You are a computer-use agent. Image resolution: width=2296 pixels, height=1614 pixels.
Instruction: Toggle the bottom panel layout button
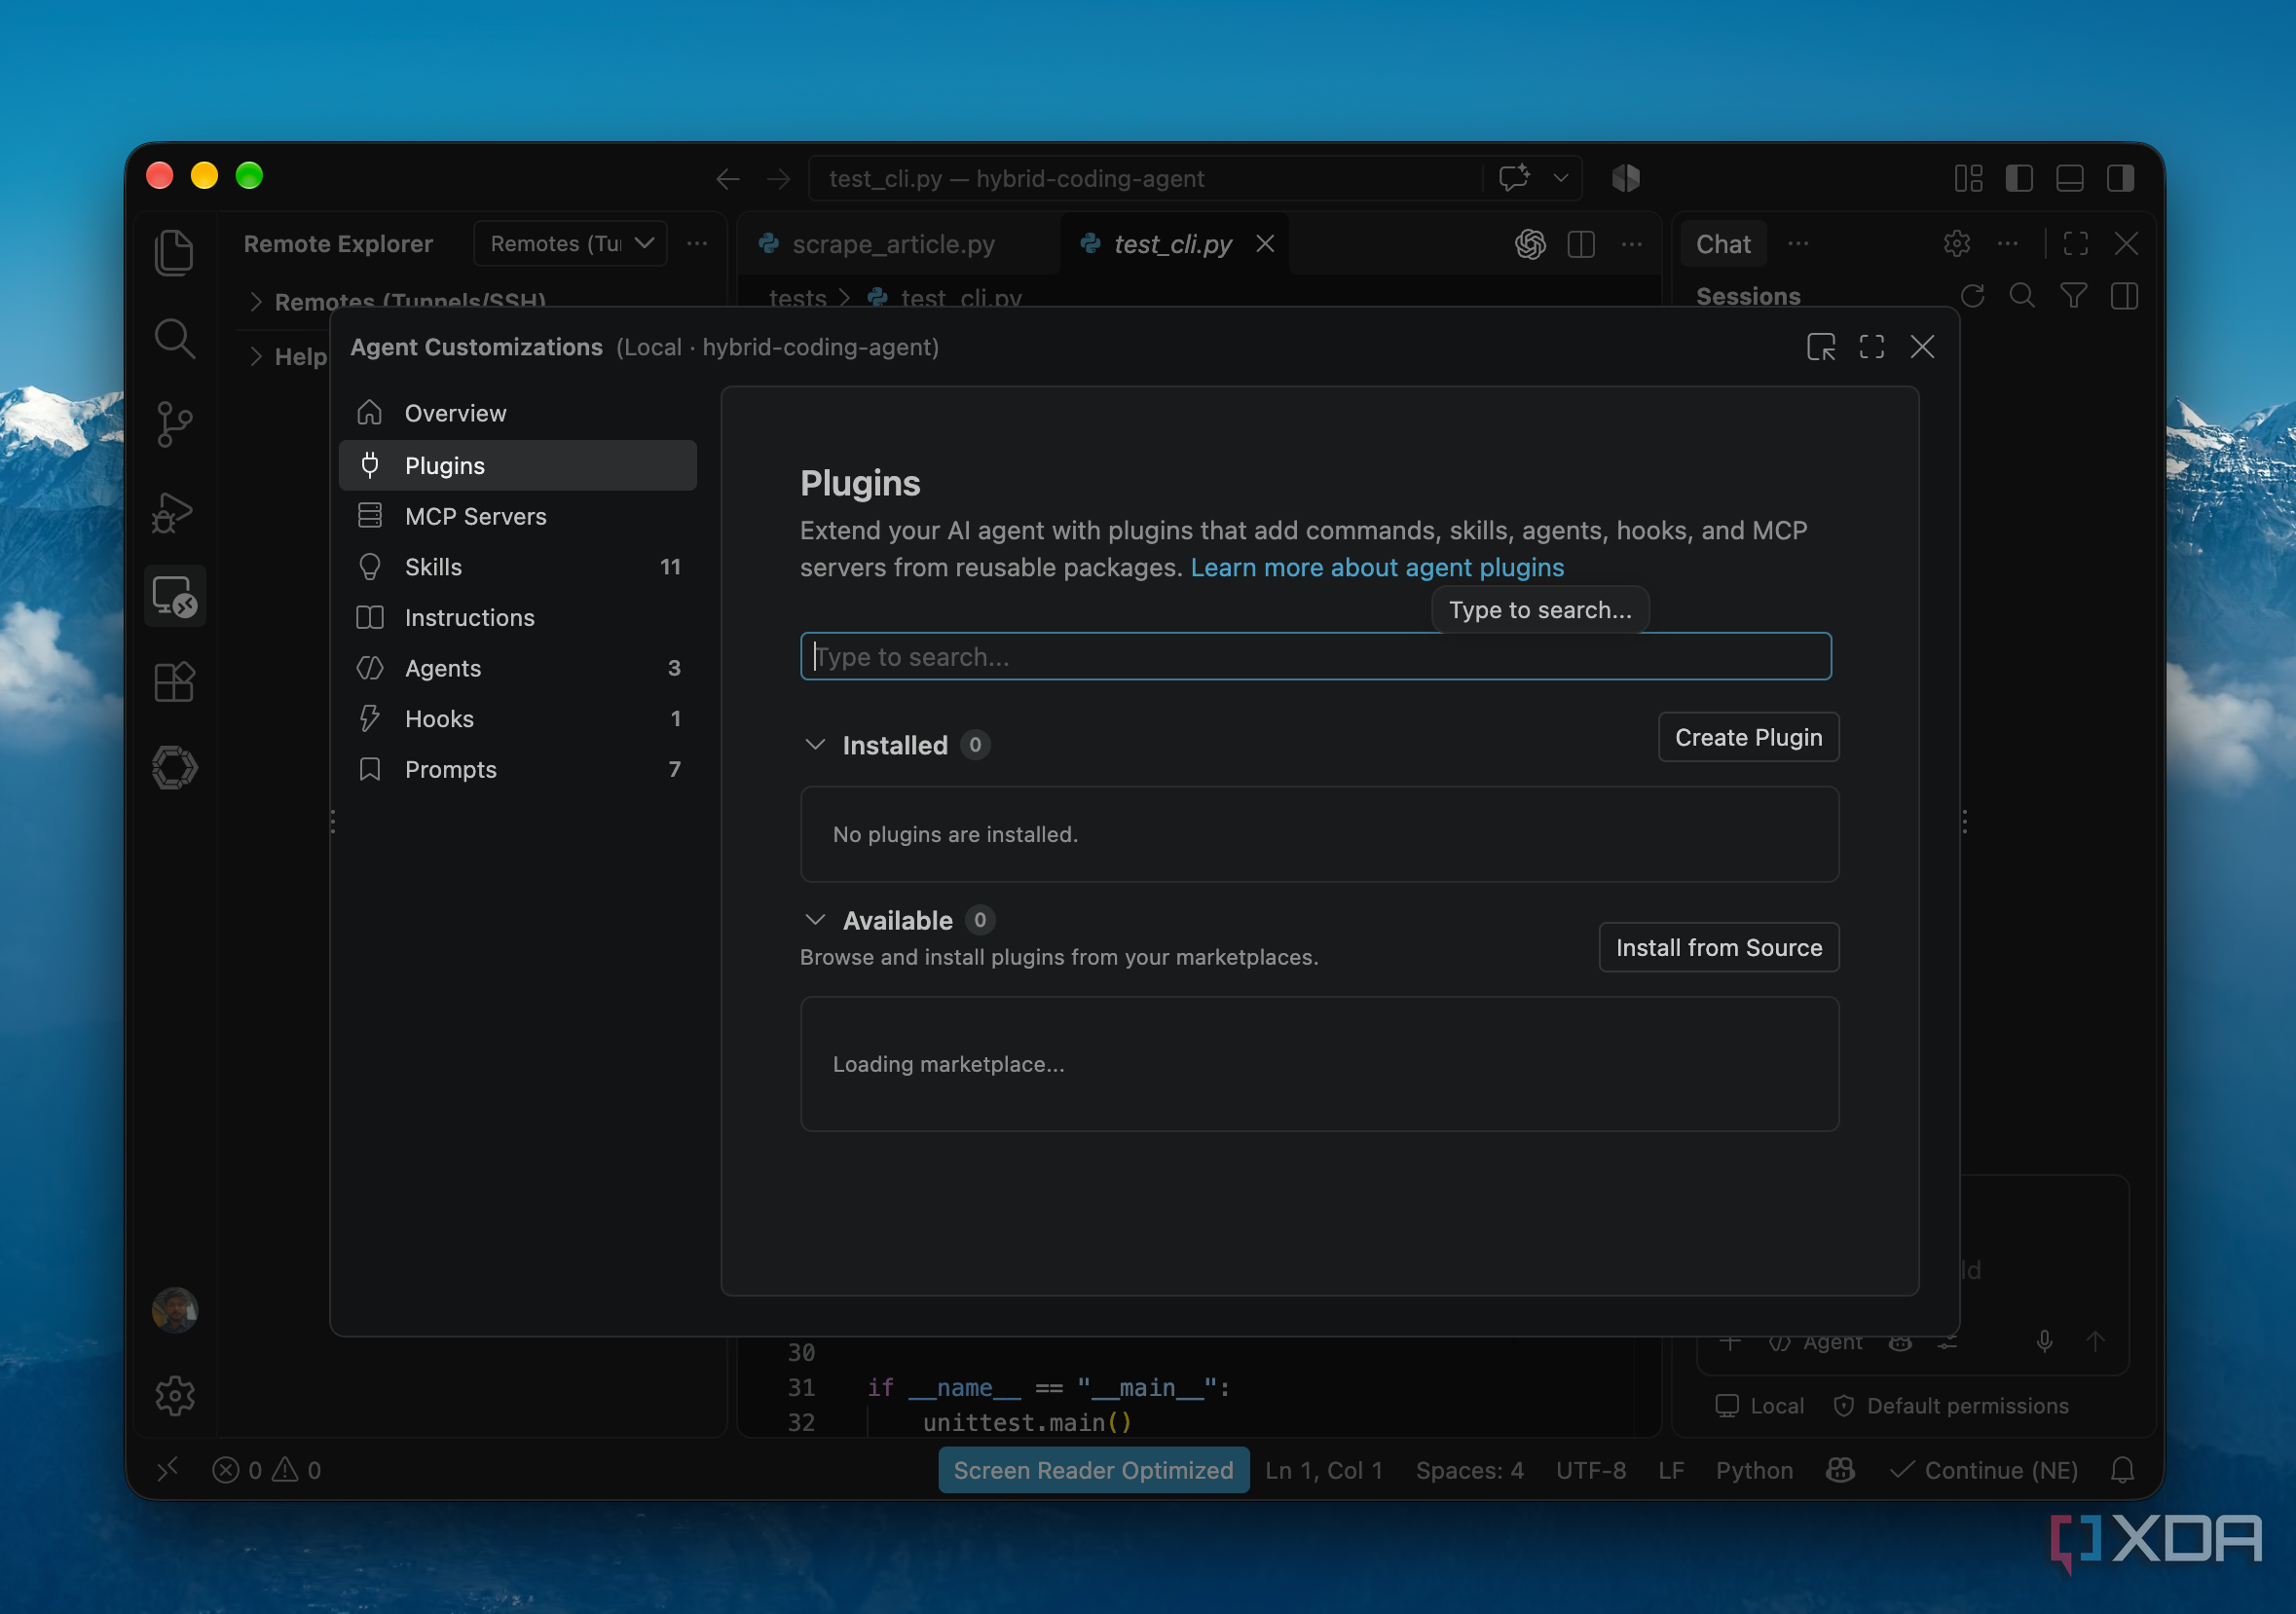coord(2069,178)
